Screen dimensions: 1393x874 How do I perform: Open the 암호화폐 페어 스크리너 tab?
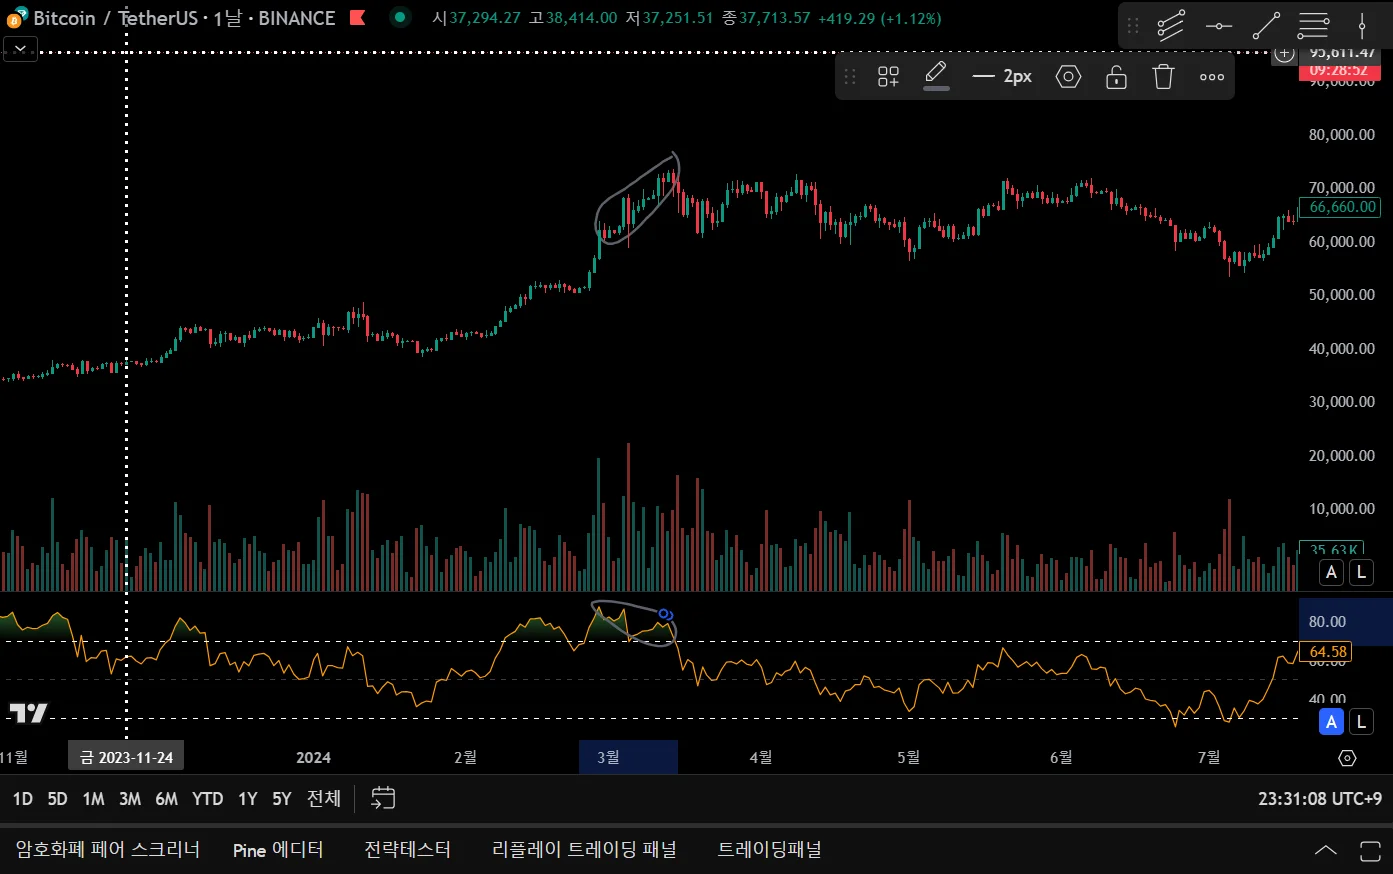pyautogui.click(x=108, y=850)
